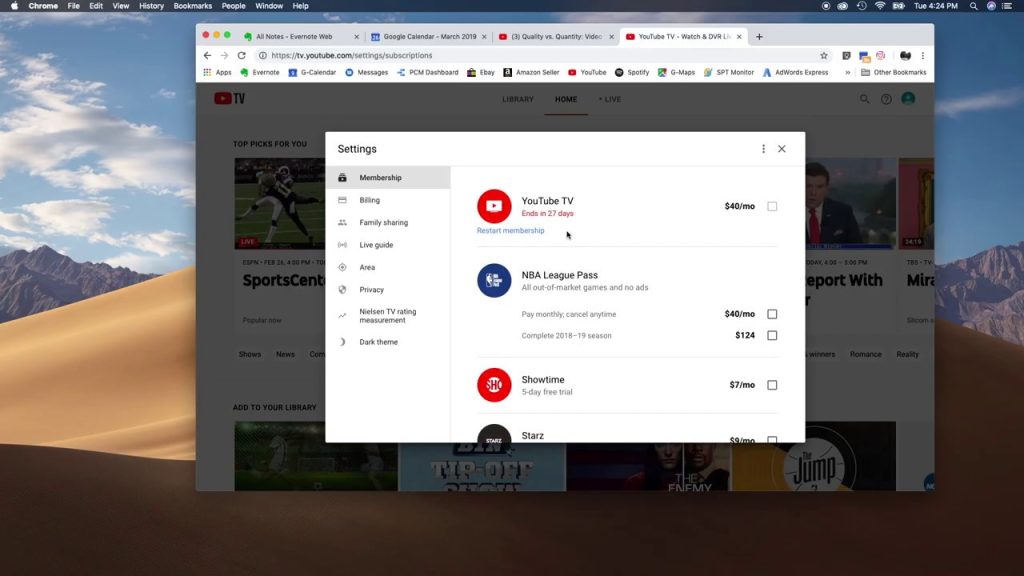Click the NBA League Pass logo icon
This screenshot has width=1024, height=576.
click(x=494, y=281)
